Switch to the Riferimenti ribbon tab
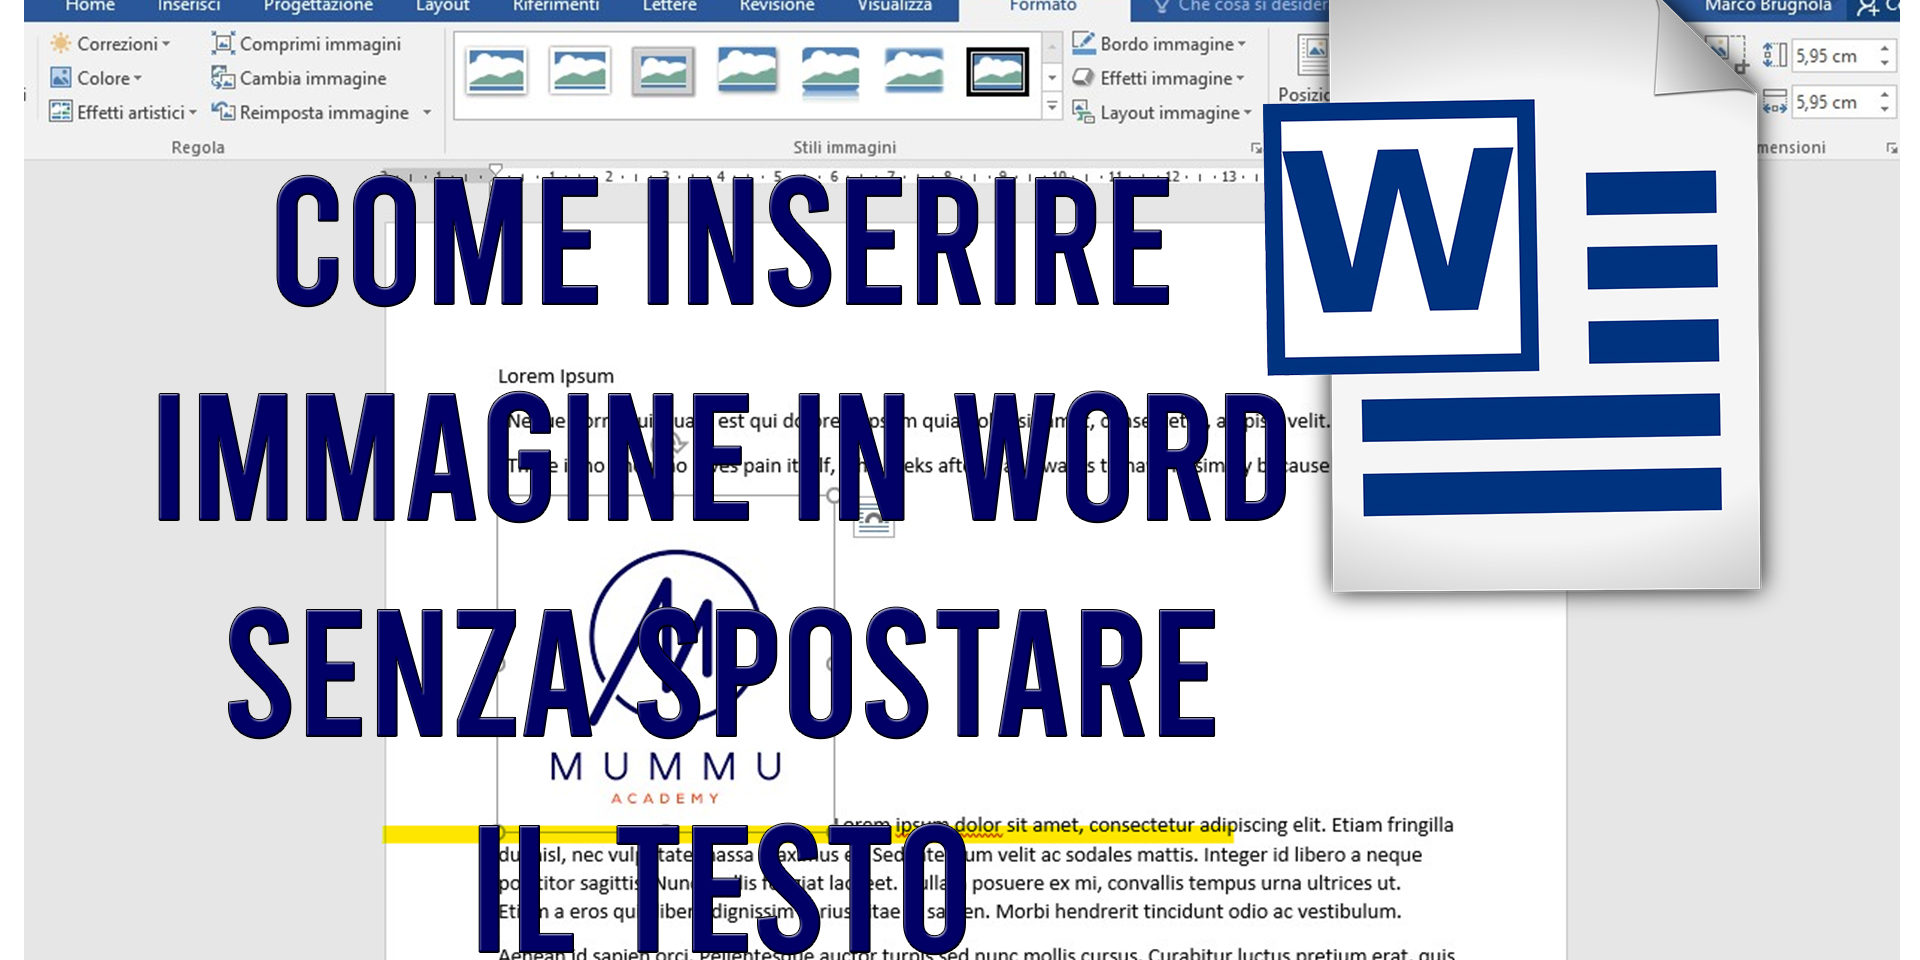This screenshot has width=1920, height=960. tap(556, 7)
